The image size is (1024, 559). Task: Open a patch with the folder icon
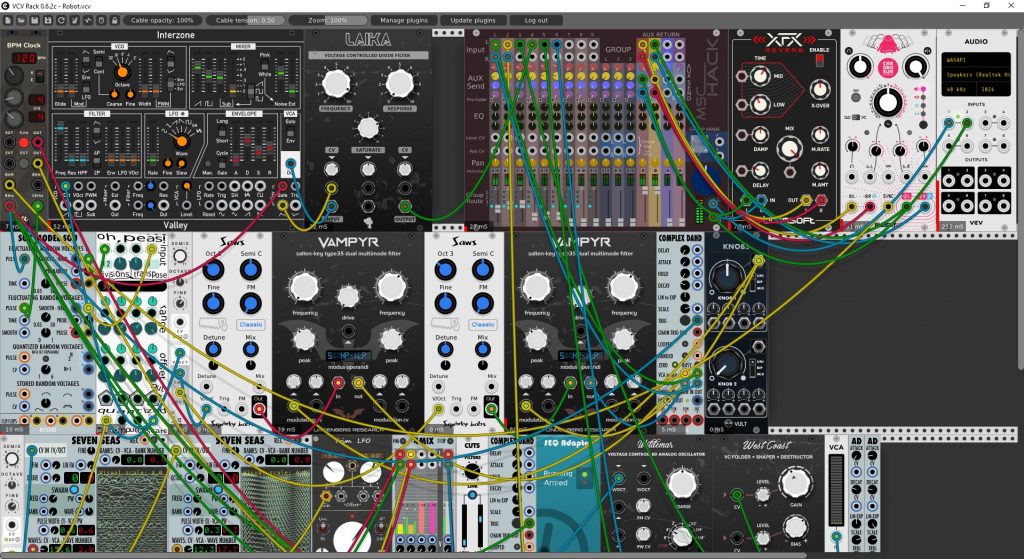(x=22, y=20)
